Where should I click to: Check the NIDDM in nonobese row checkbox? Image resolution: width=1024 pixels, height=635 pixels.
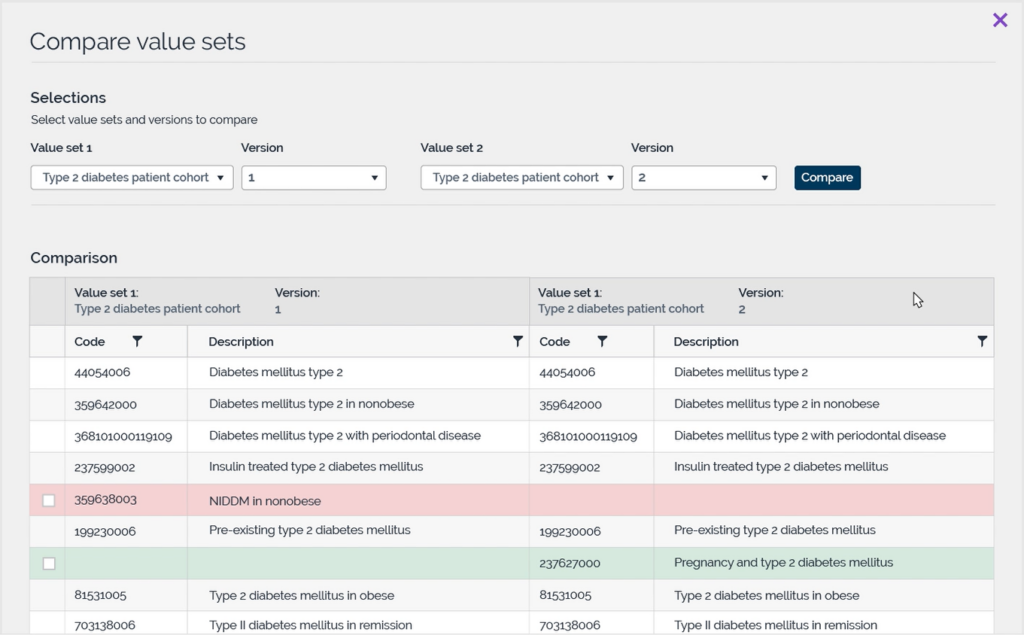pos(47,499)
